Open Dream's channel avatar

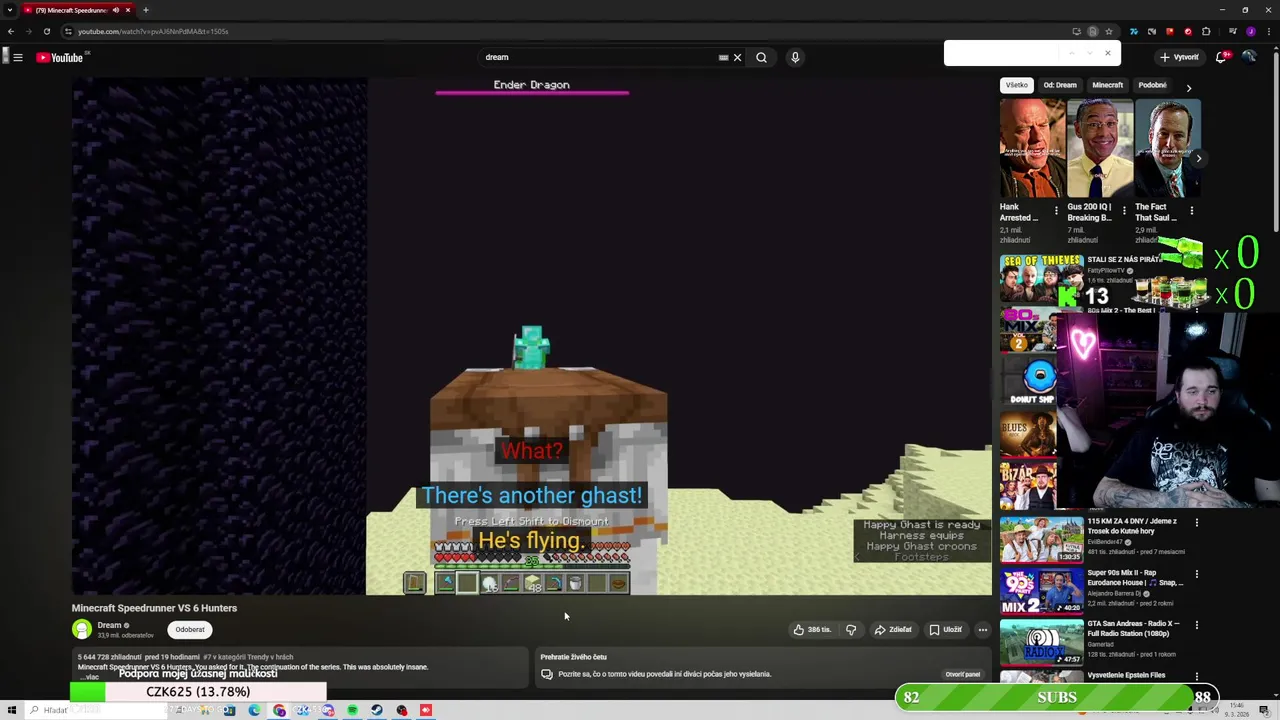coord(82,629)
